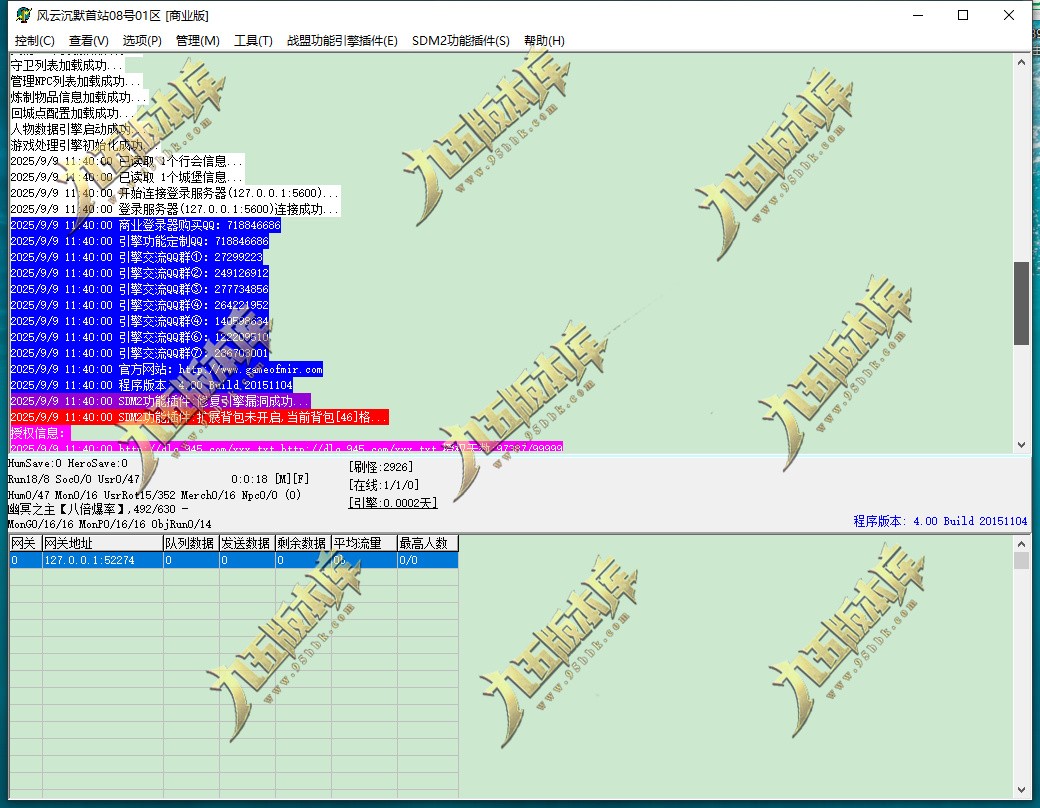Click the 队列数据 column header
The width and height of the screenshot is (1040, 808).
coord(191,543)
